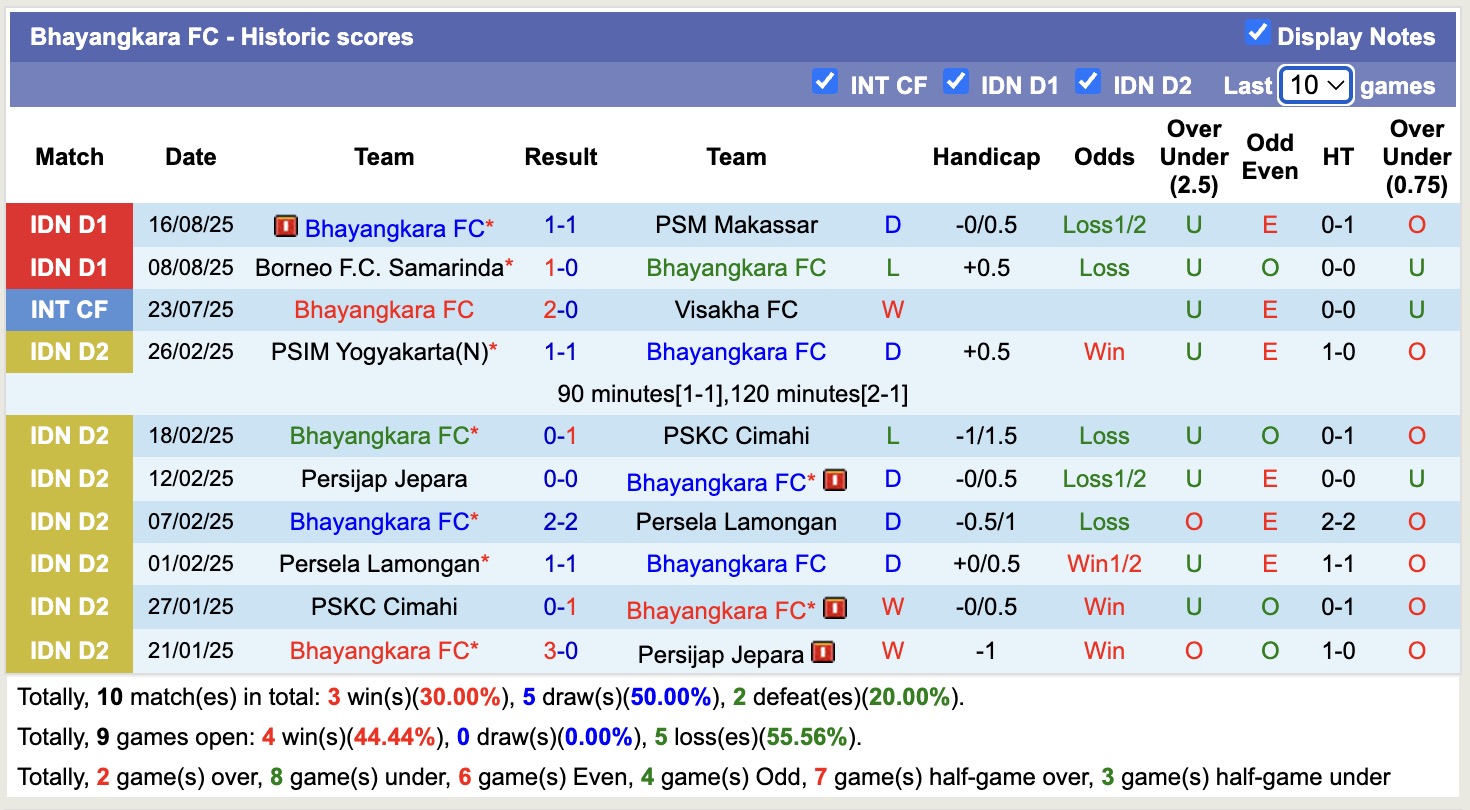Uncheck the INT CF filter checkbox
1470x810 pixels.
825,81
